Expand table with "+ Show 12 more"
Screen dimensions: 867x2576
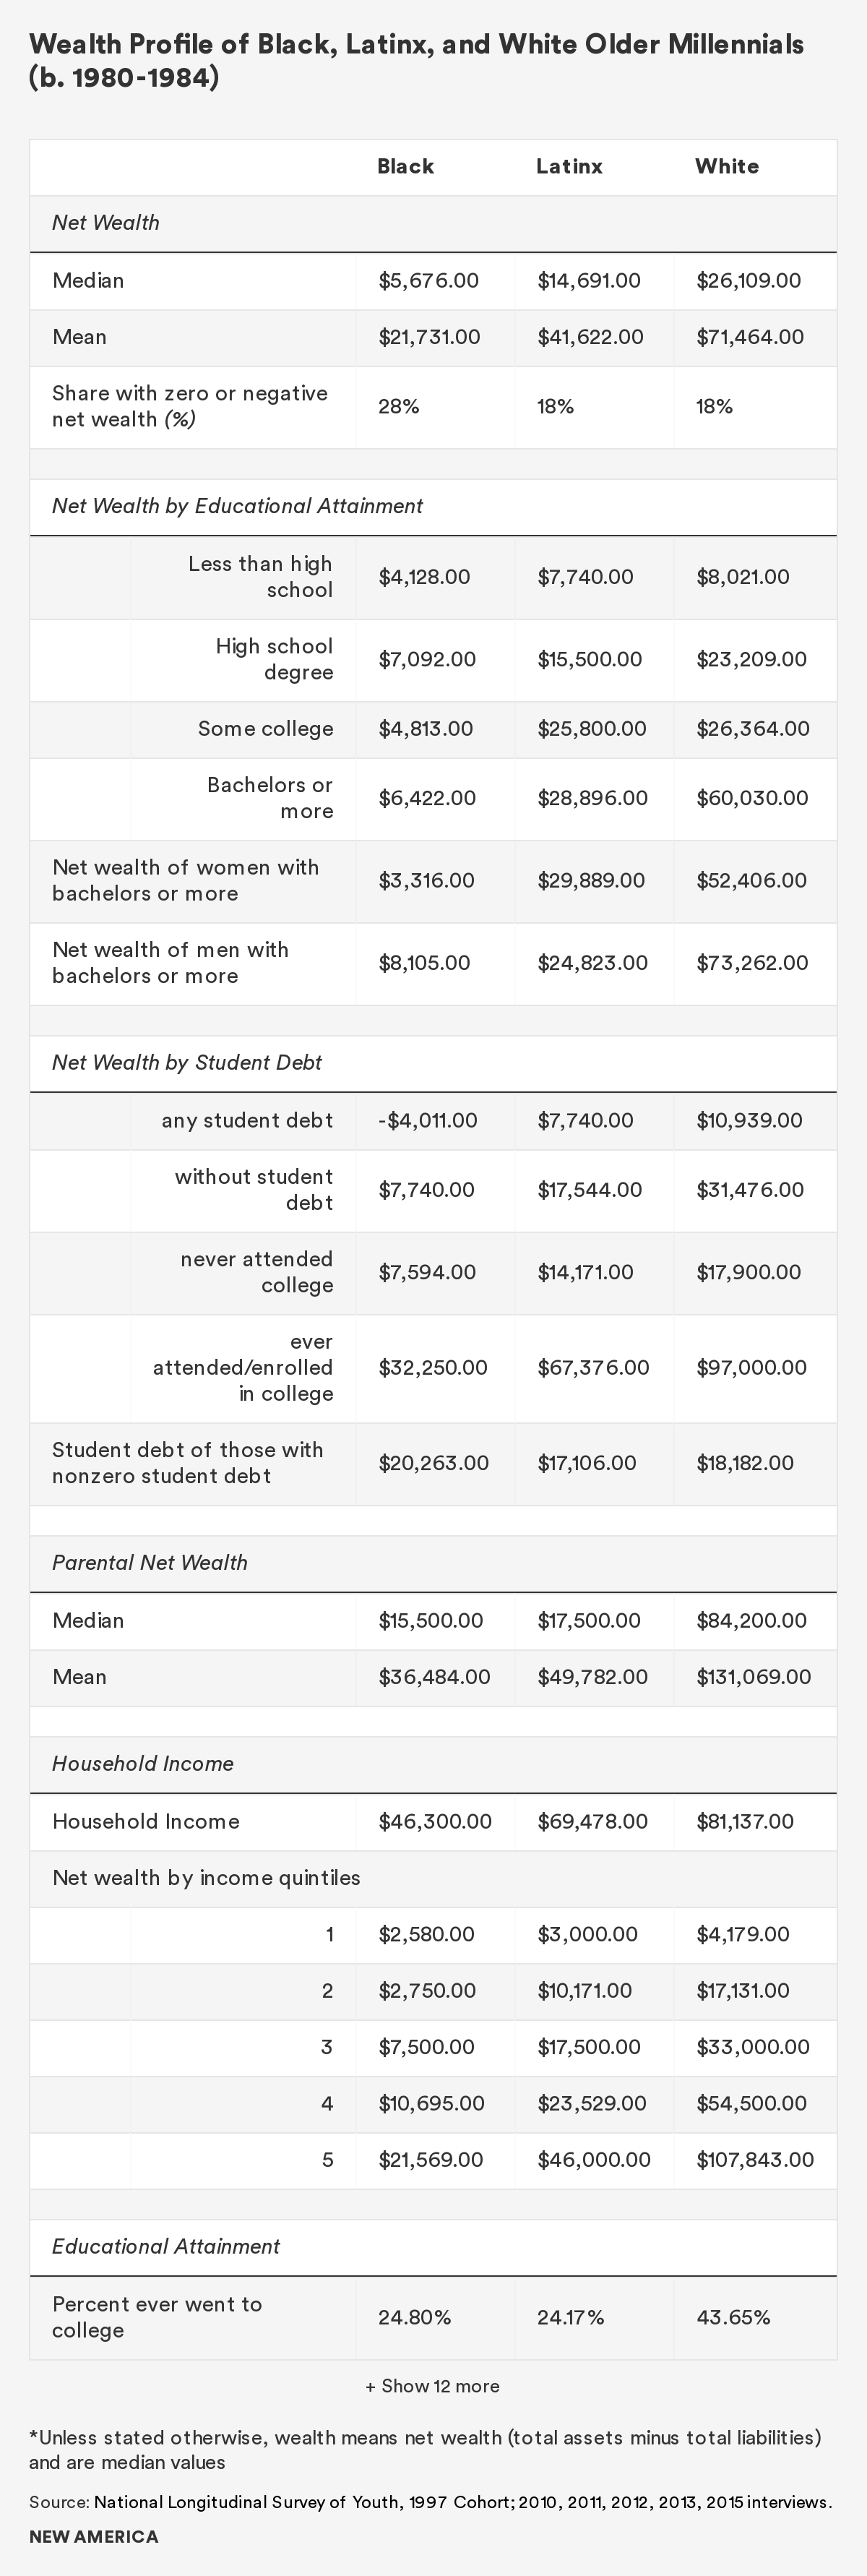pyautogui.click(x=432, y=2386)
